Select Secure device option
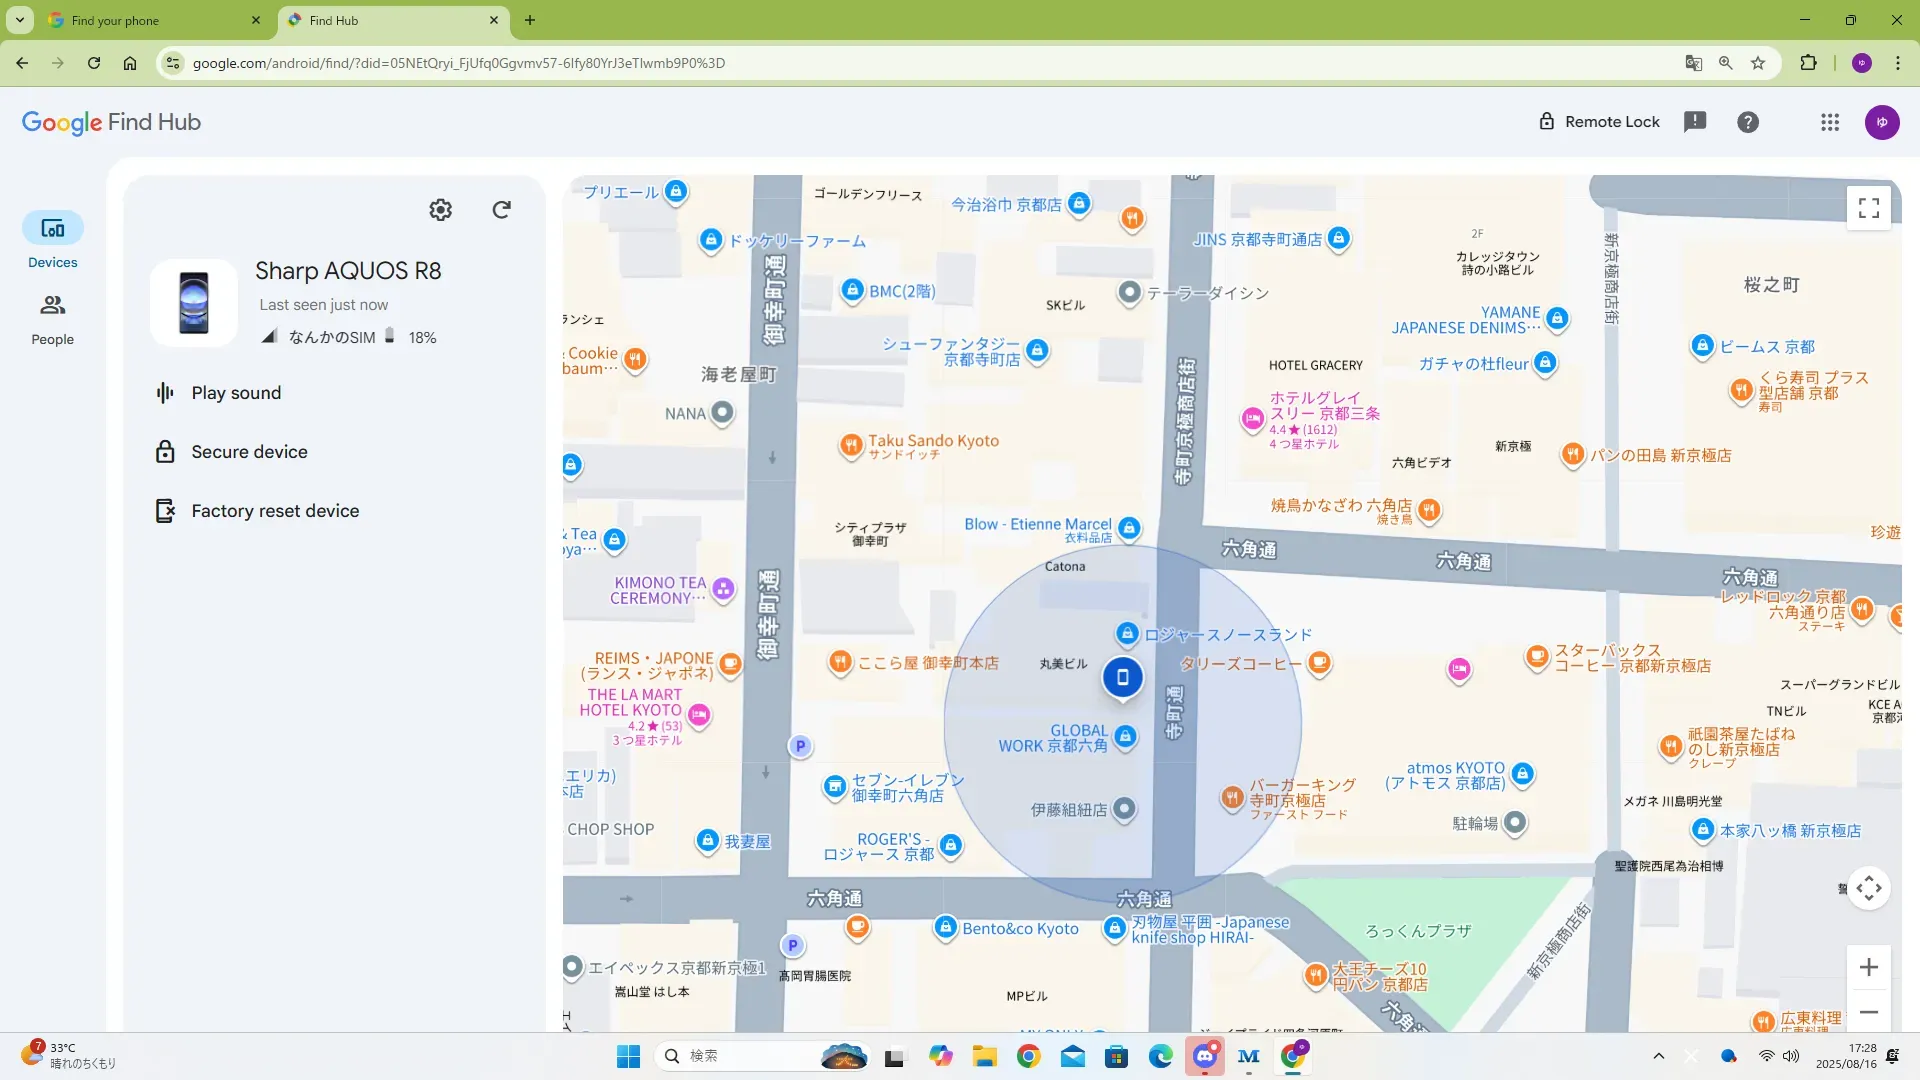The width and height of the screenshot is (1920, 1080). pos(249,452)
